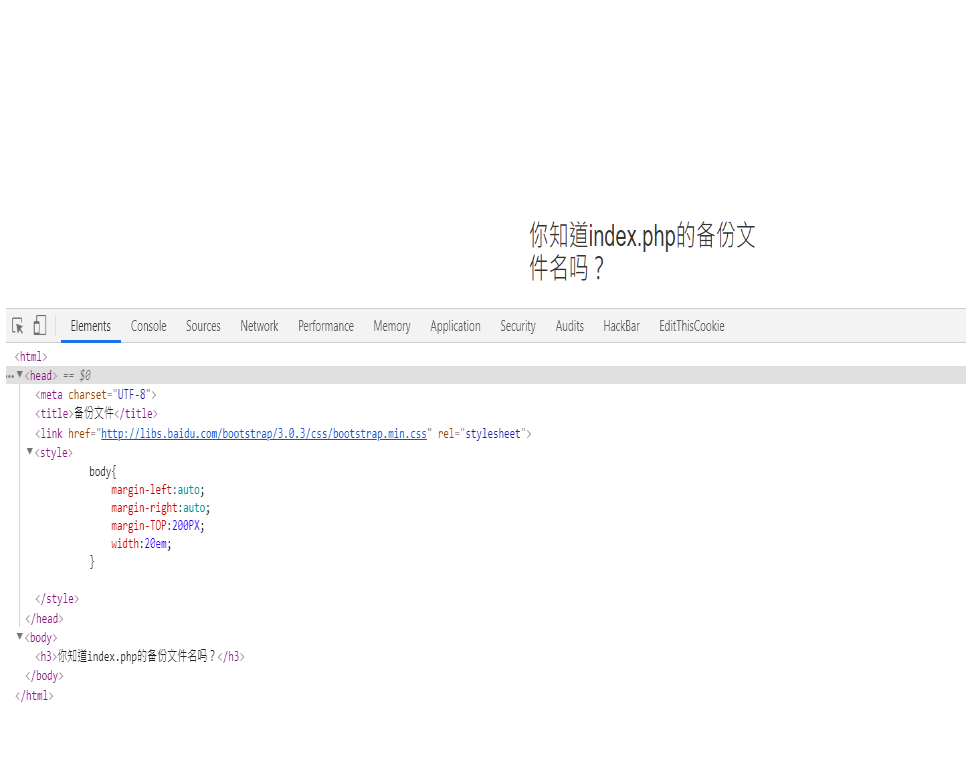This screenshot has height=757, width=968.
Task: Select the Memory tab
Action: [x=392, y=326]
